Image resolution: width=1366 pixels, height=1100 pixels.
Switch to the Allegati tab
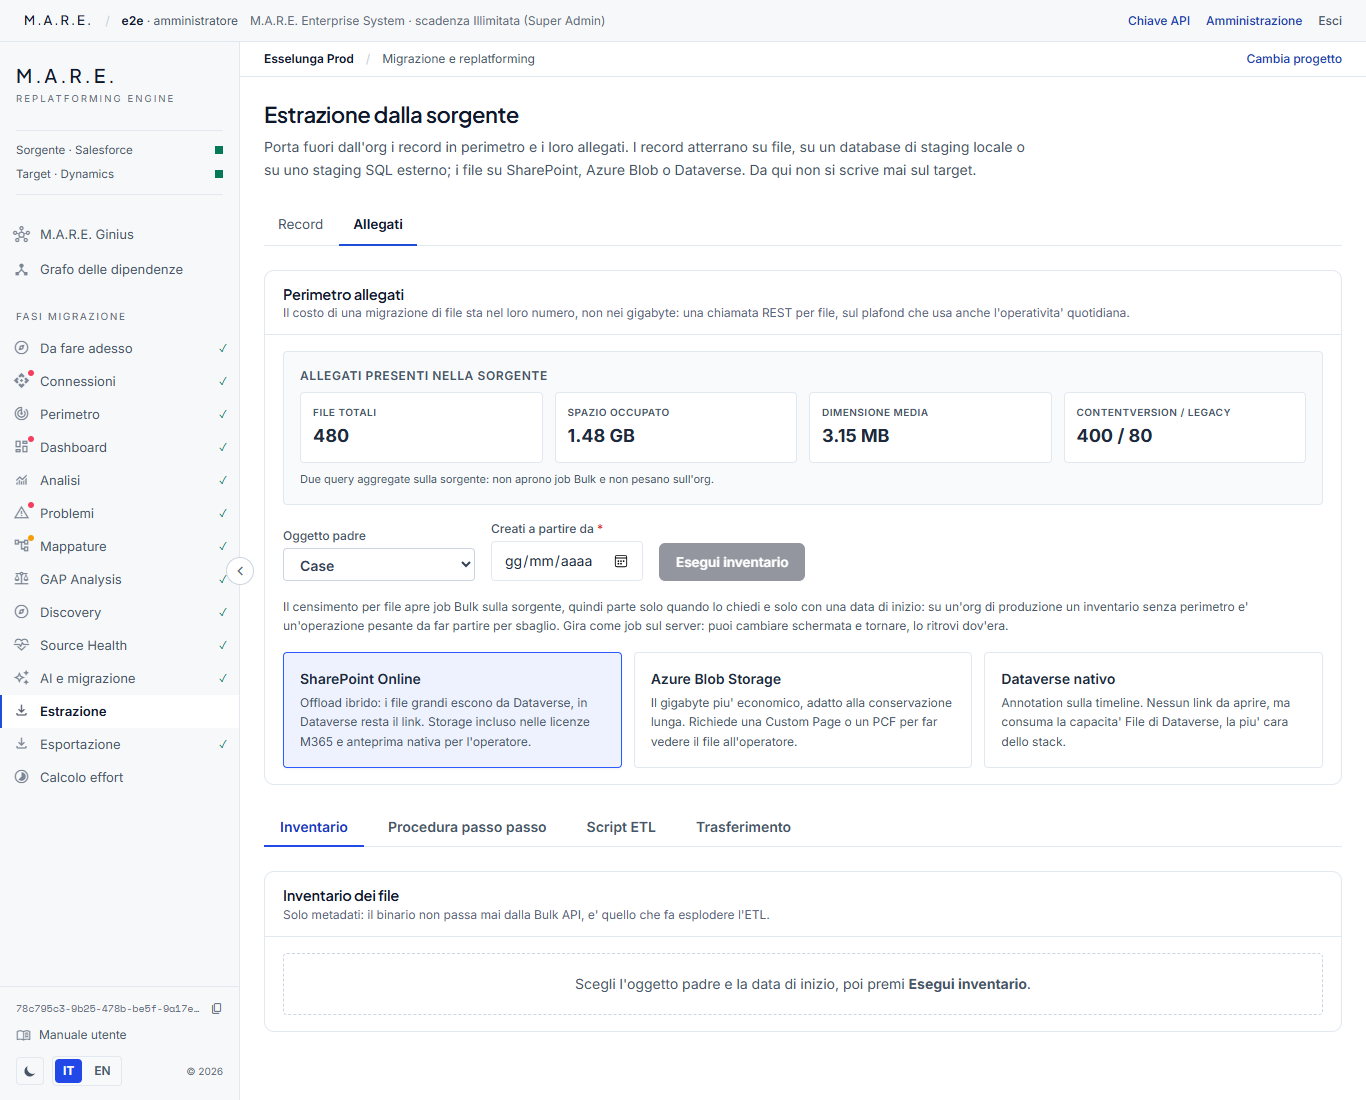(x=378, y=225)
